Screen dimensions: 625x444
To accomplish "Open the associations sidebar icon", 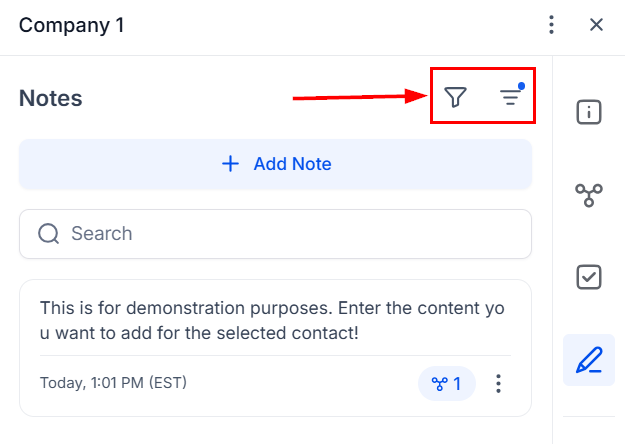I will 589,195.
